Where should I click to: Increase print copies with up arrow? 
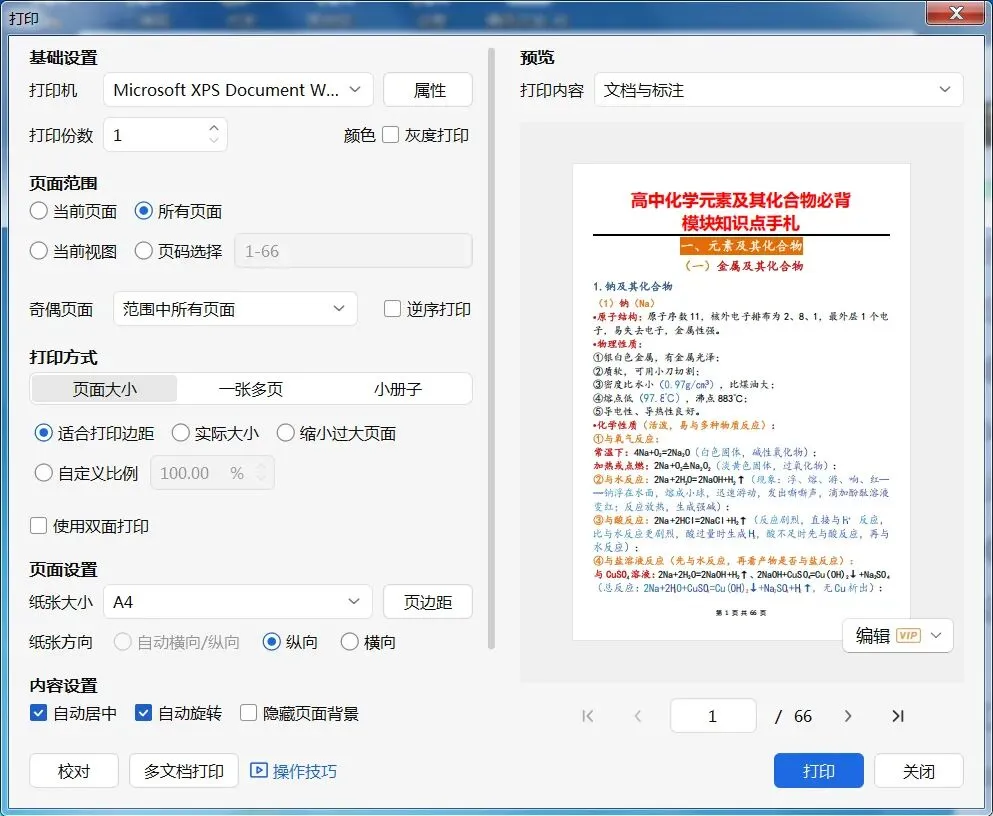click(214, 127)
